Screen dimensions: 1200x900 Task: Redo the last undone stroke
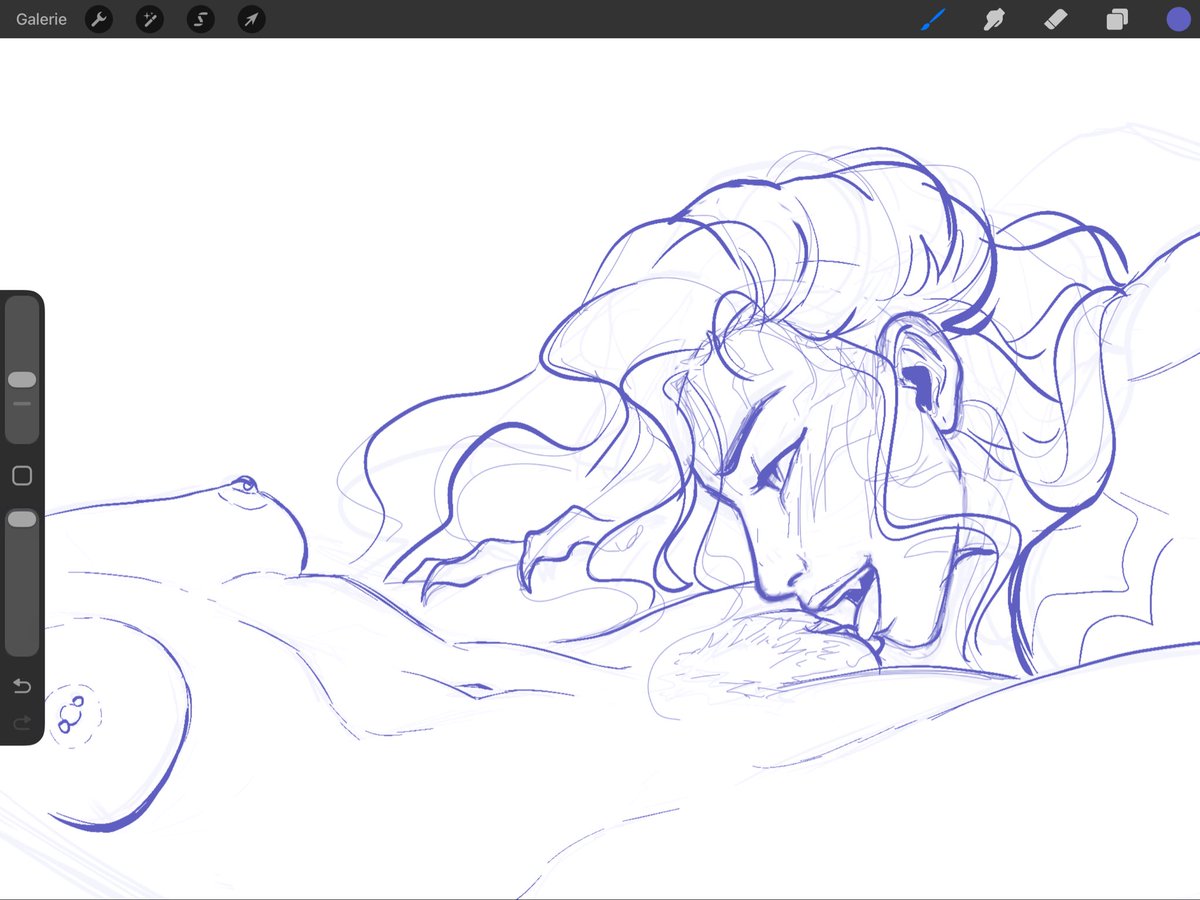(22, 722)
